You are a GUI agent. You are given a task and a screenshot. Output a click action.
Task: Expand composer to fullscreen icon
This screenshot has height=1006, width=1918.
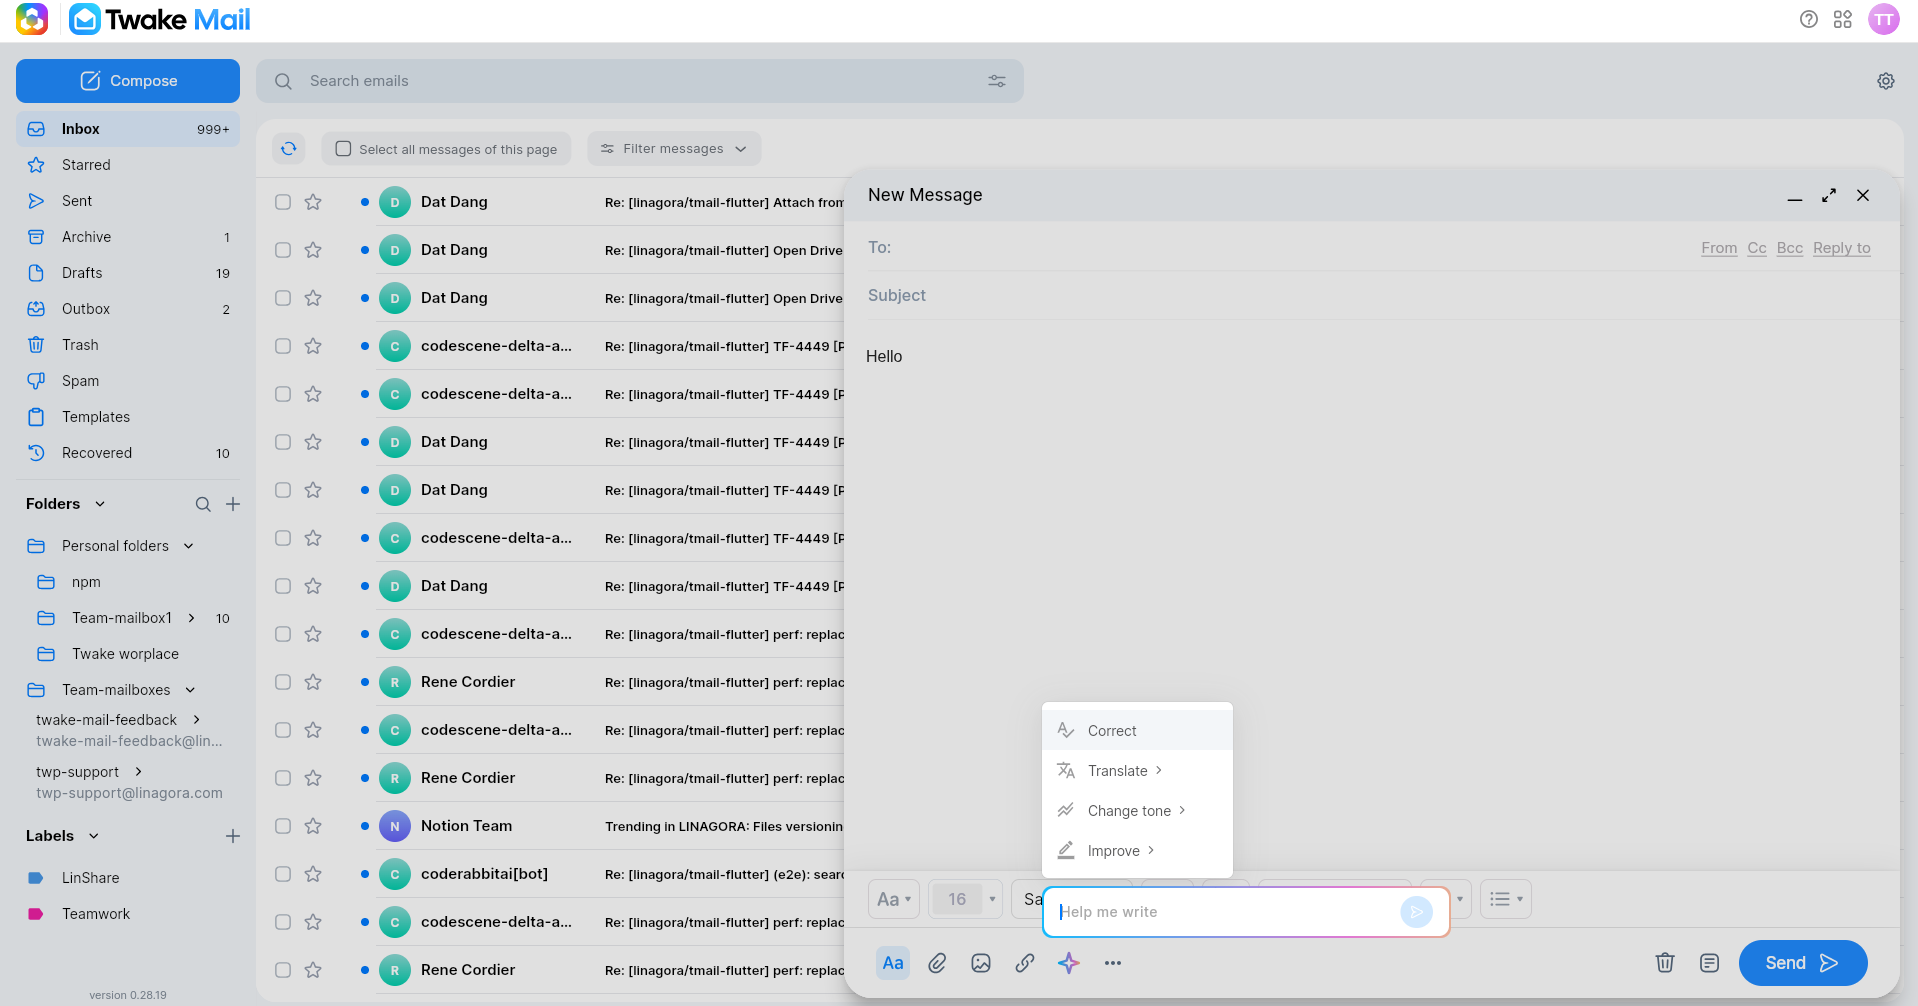pyautogui.click(x=1829, y=195)
